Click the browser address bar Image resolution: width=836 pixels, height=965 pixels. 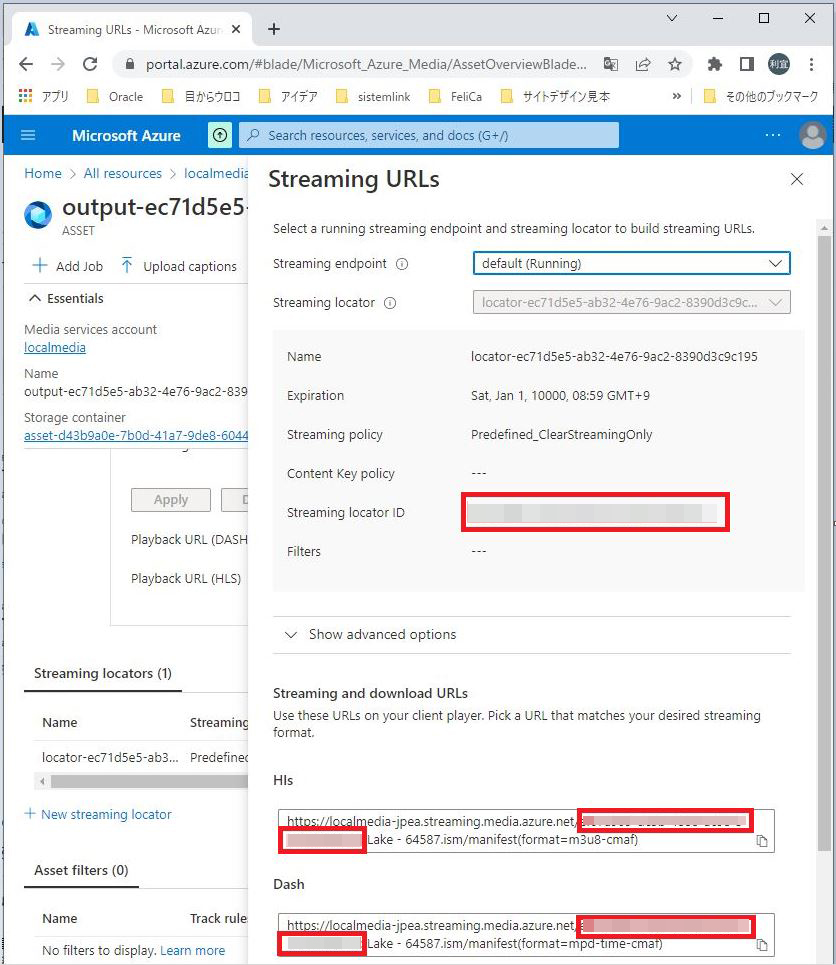(366, 64)
